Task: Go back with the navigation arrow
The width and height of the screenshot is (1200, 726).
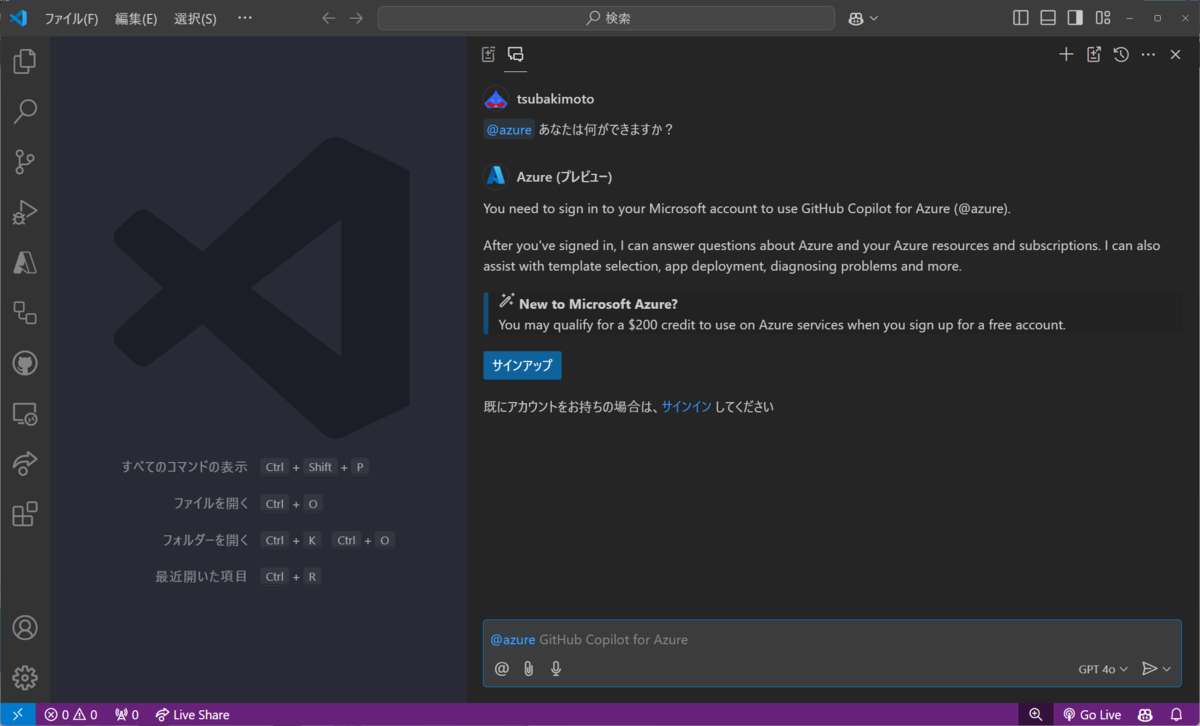Action: (329, 18)
